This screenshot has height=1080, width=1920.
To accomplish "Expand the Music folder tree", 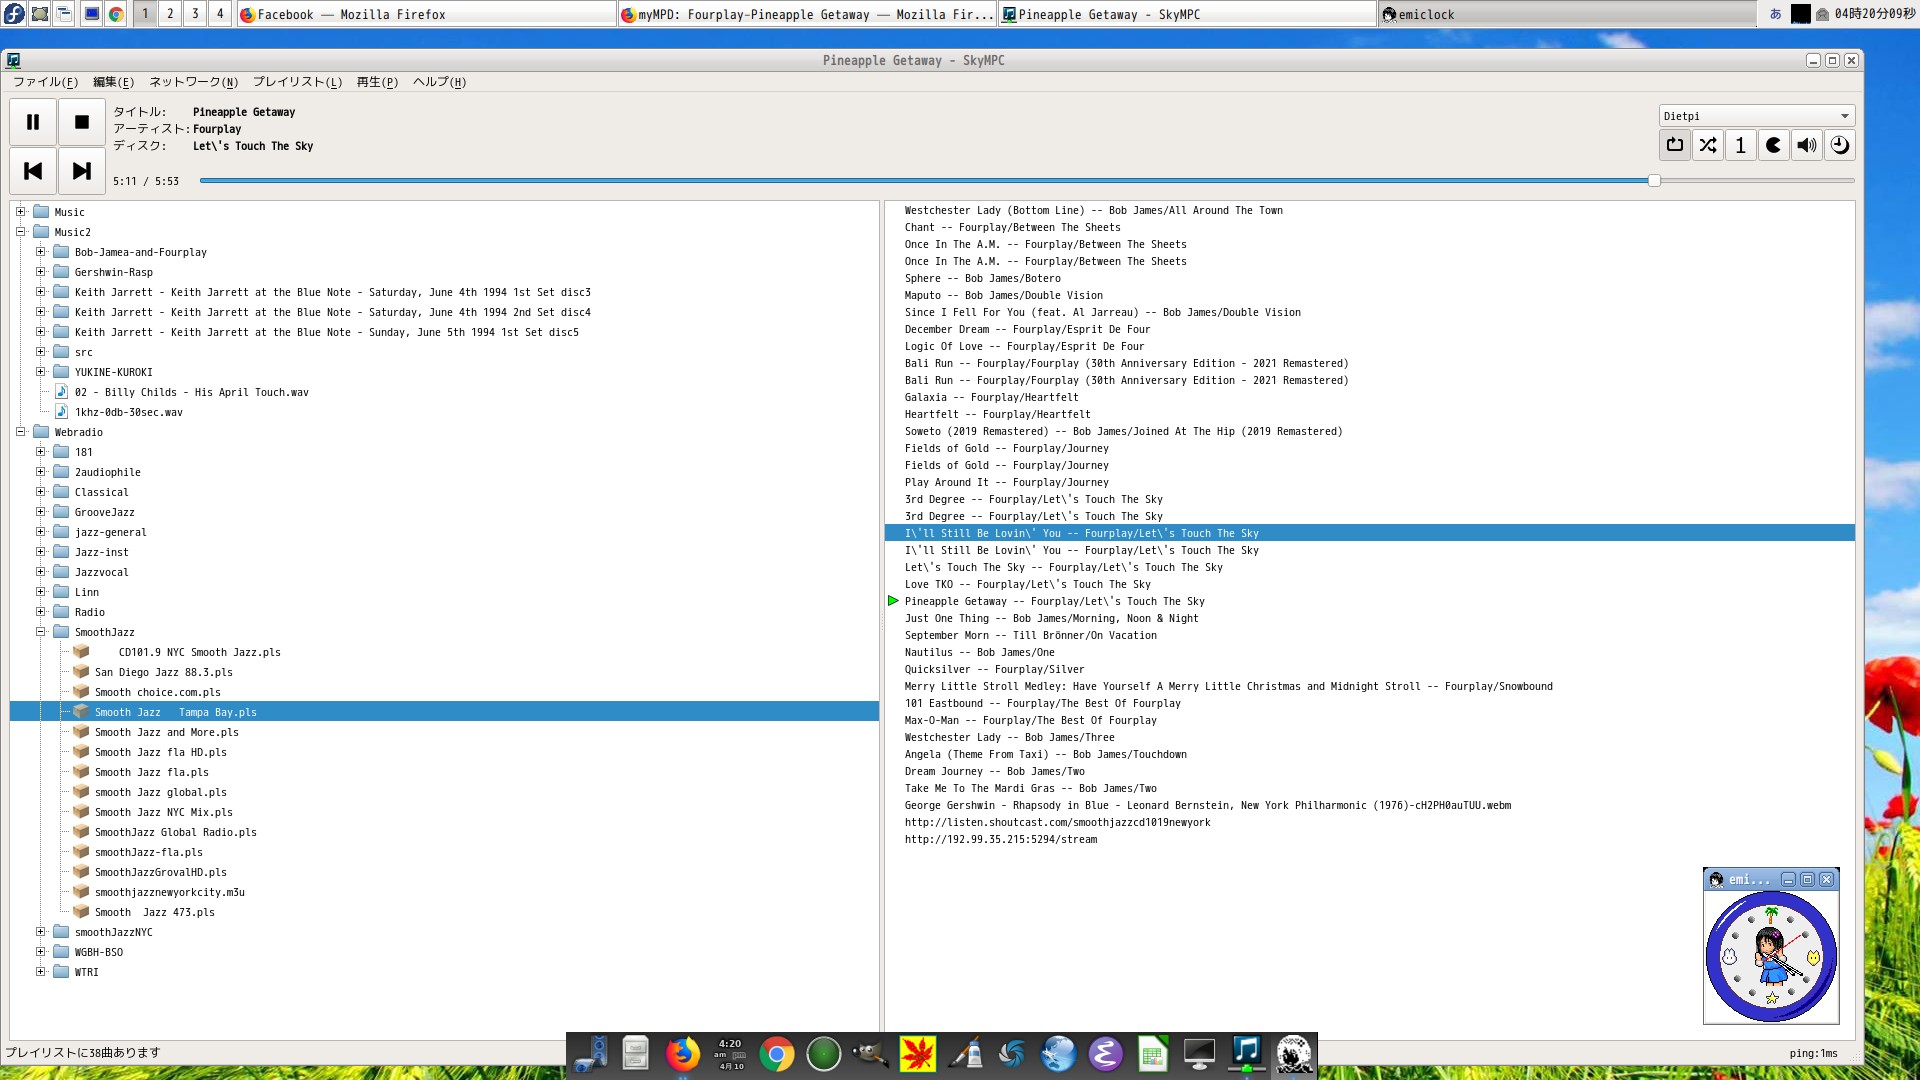I will coord(20,212).
